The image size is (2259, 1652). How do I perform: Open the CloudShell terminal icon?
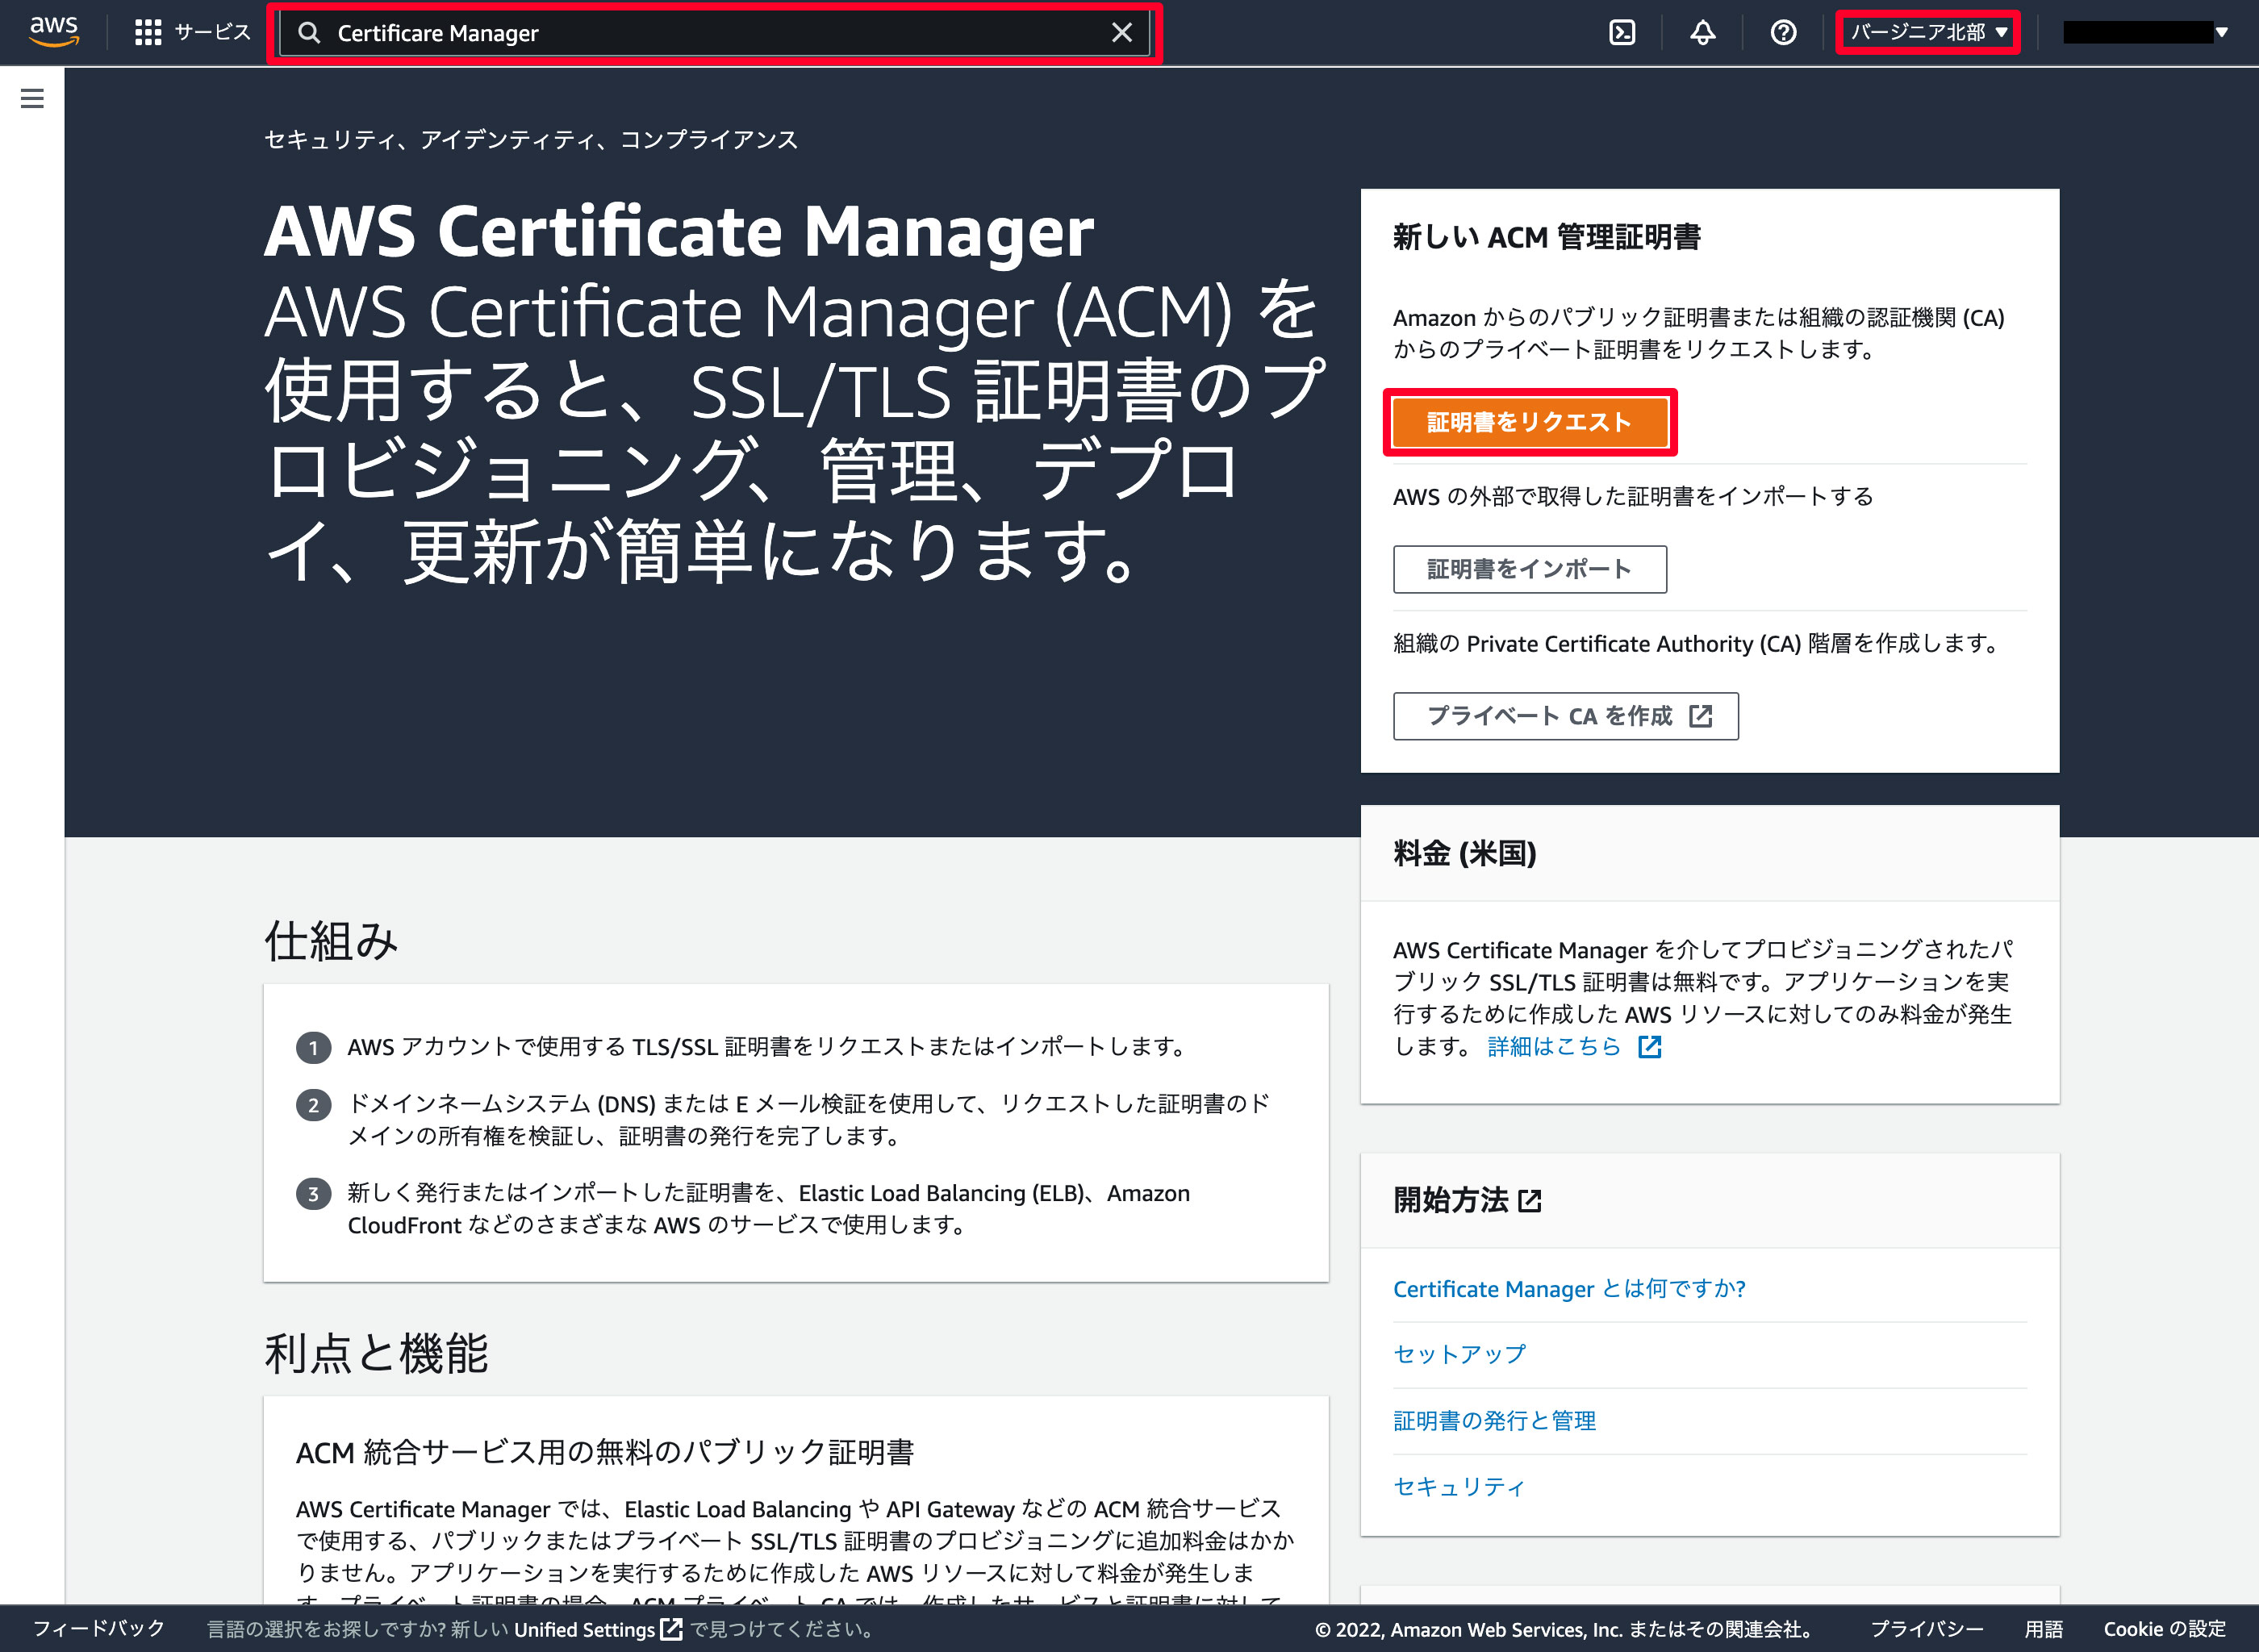1622,31
